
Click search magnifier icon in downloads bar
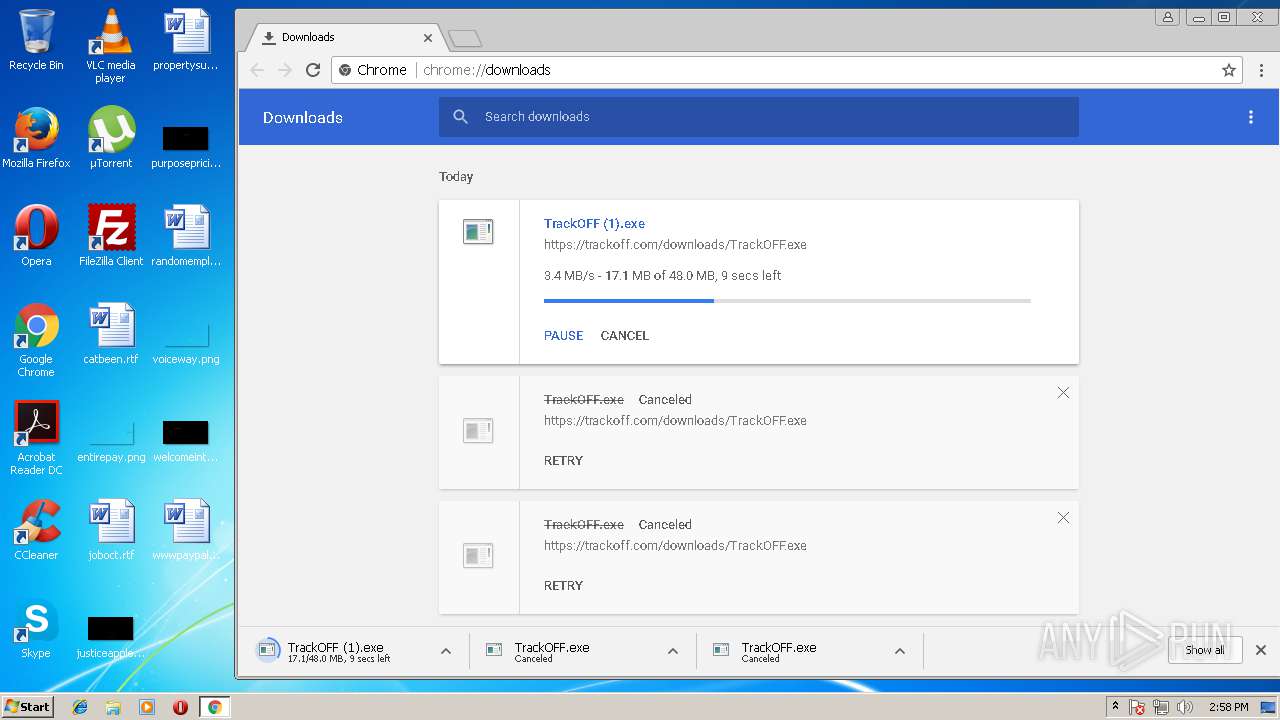click(x=461, y=117)
